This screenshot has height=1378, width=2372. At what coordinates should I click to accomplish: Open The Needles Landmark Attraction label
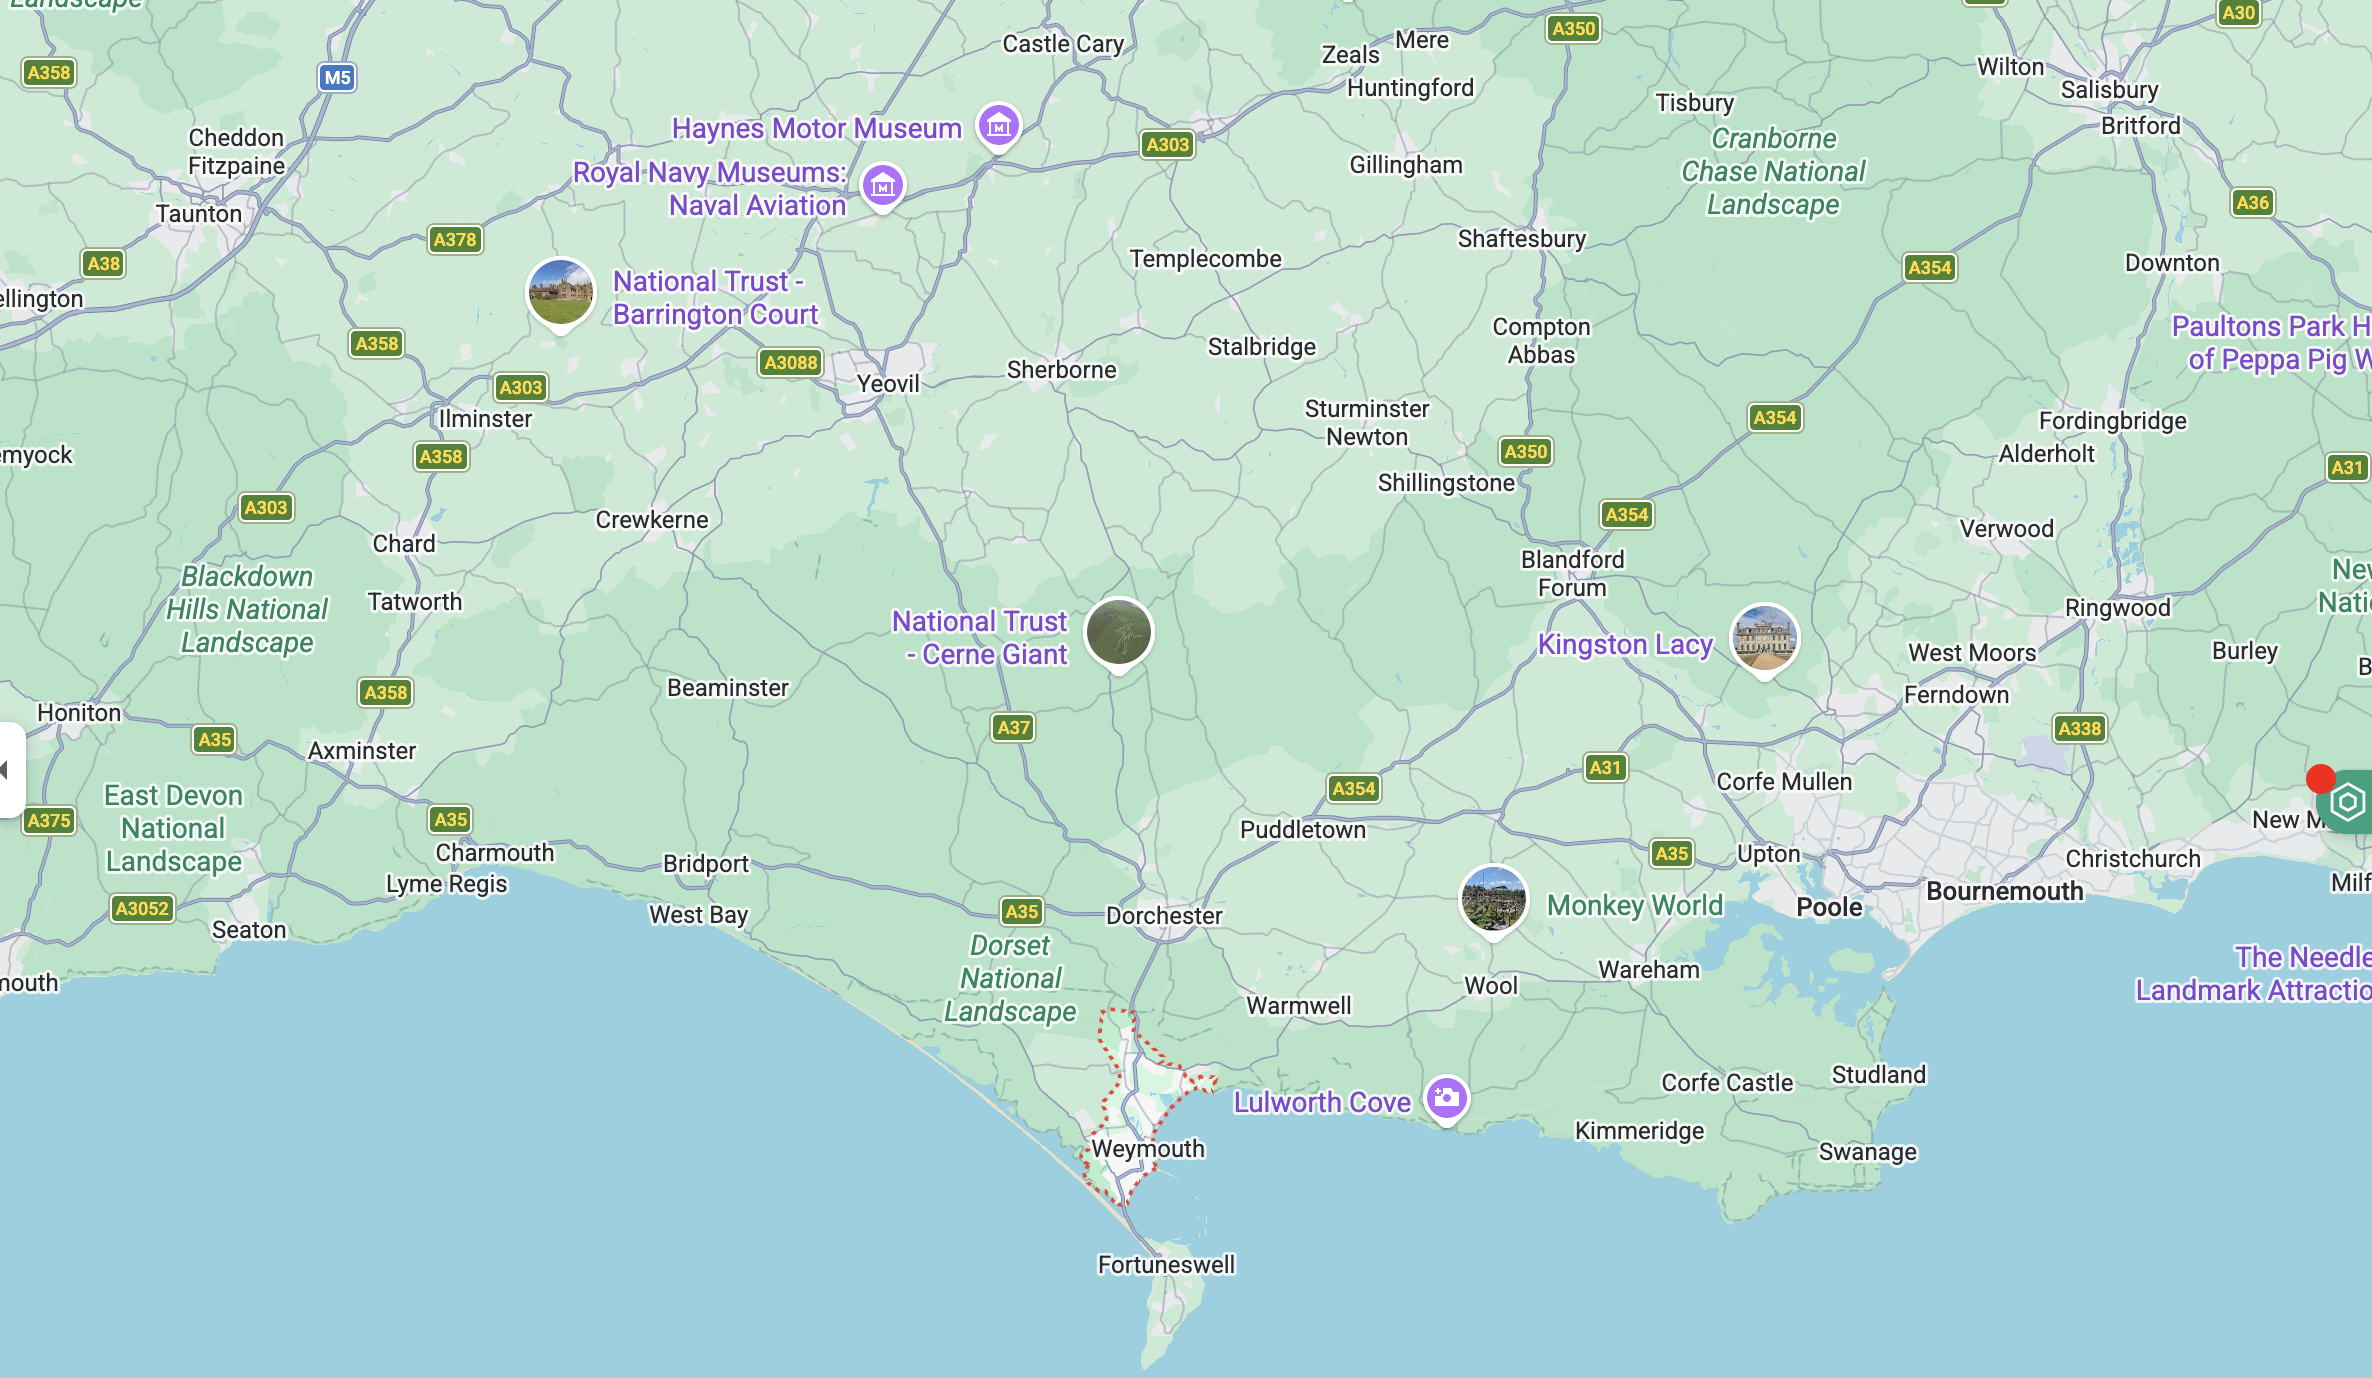click(x=2254, y=974)
